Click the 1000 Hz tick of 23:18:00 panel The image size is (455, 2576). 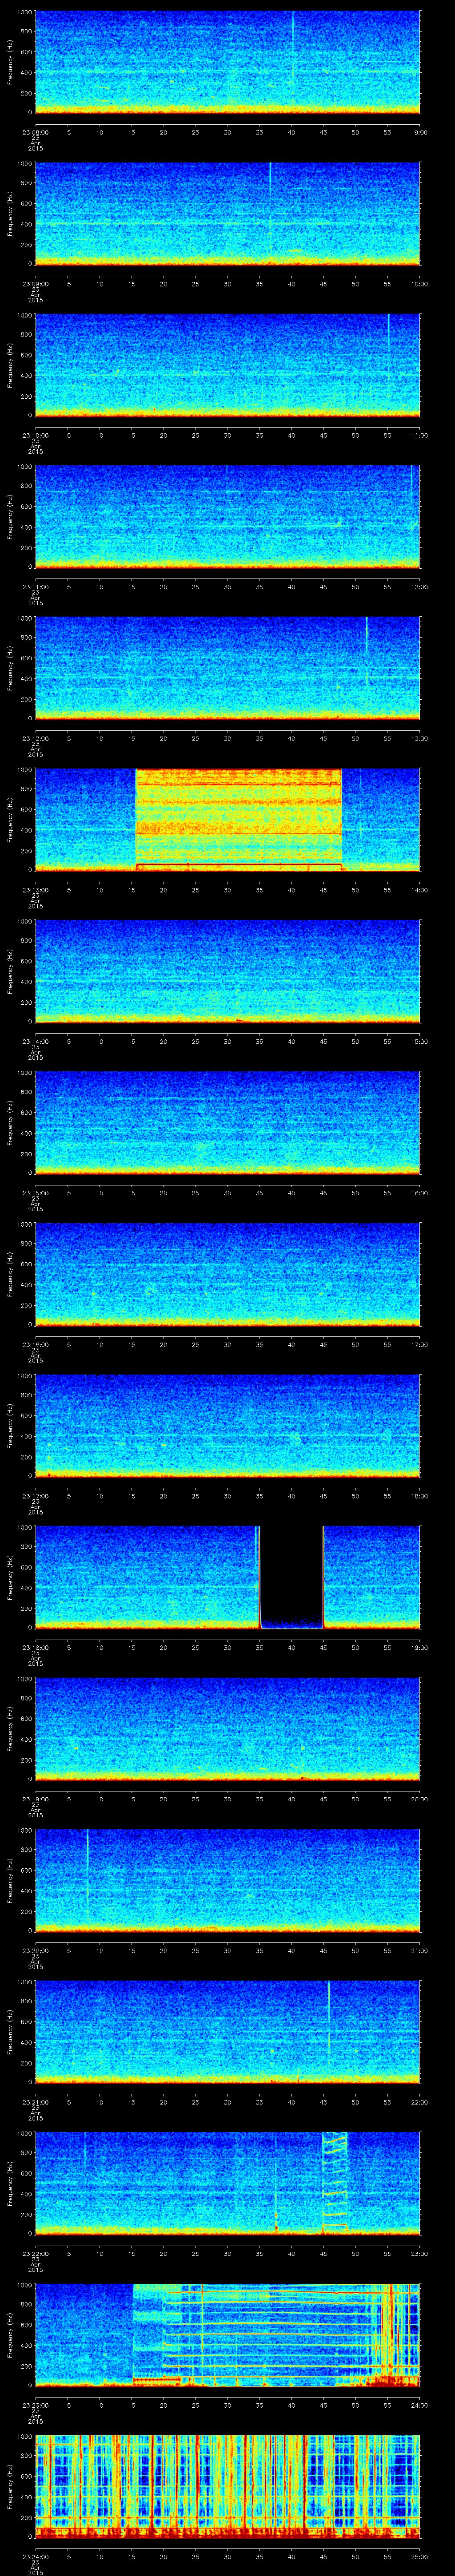25,1528
